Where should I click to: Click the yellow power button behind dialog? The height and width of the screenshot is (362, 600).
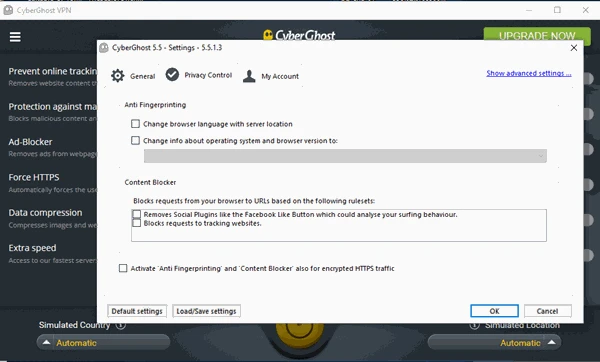pos(300,334)
